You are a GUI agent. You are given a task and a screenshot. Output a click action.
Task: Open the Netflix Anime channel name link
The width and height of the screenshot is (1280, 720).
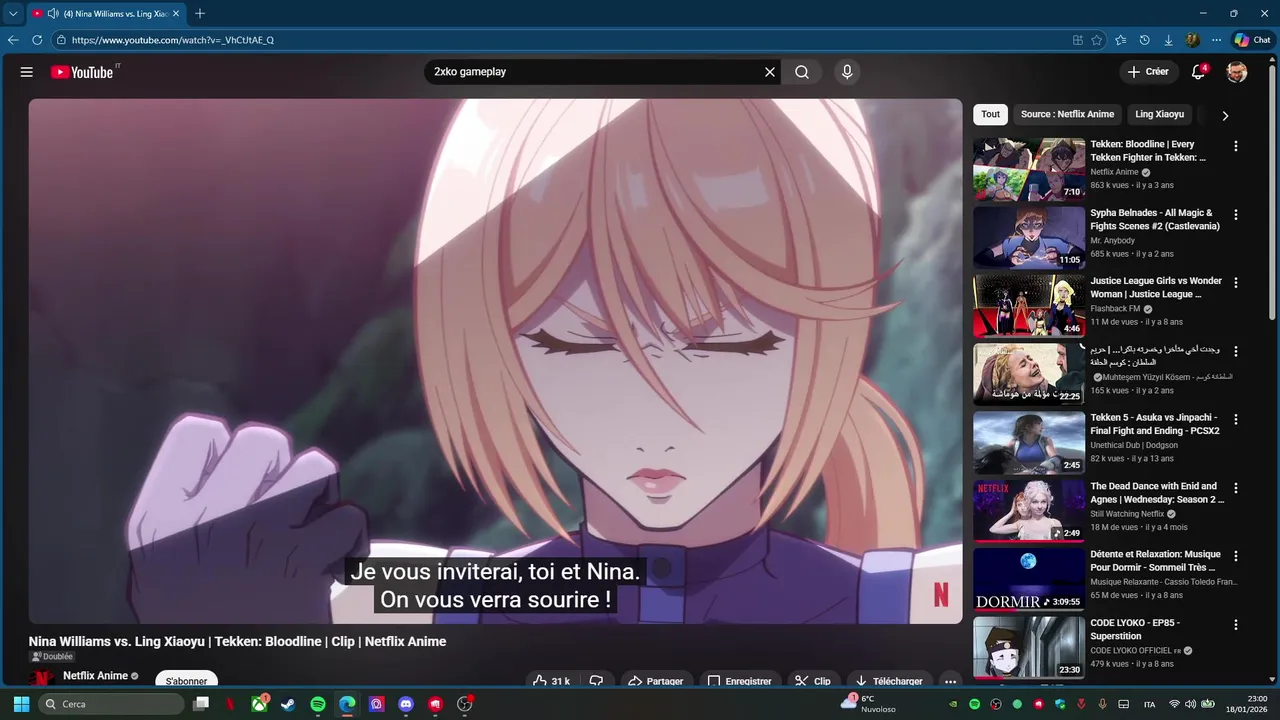(96, 676)
